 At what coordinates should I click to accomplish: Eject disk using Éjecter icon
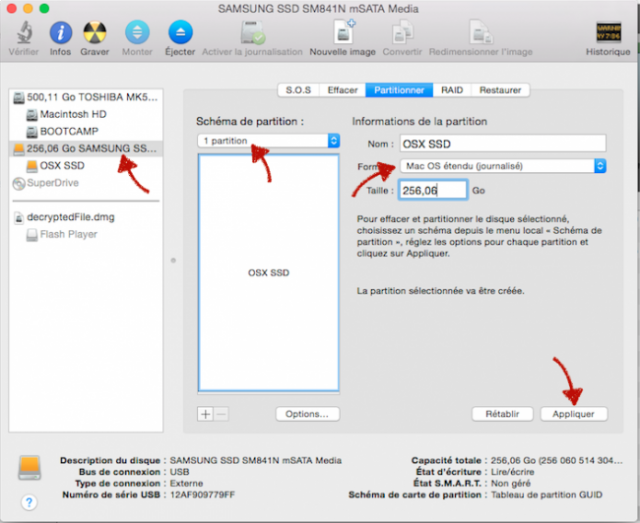(x=180, y=32)
